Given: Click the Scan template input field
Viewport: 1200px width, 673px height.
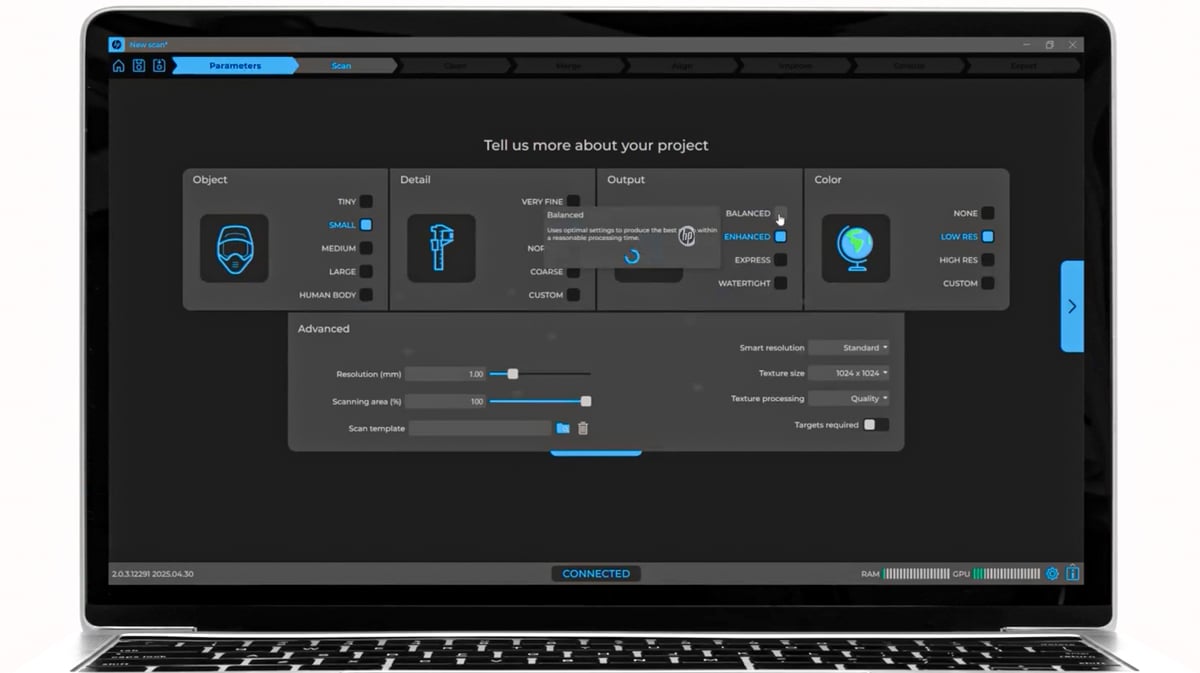Looking at the screenshot, I should [480, 428].
